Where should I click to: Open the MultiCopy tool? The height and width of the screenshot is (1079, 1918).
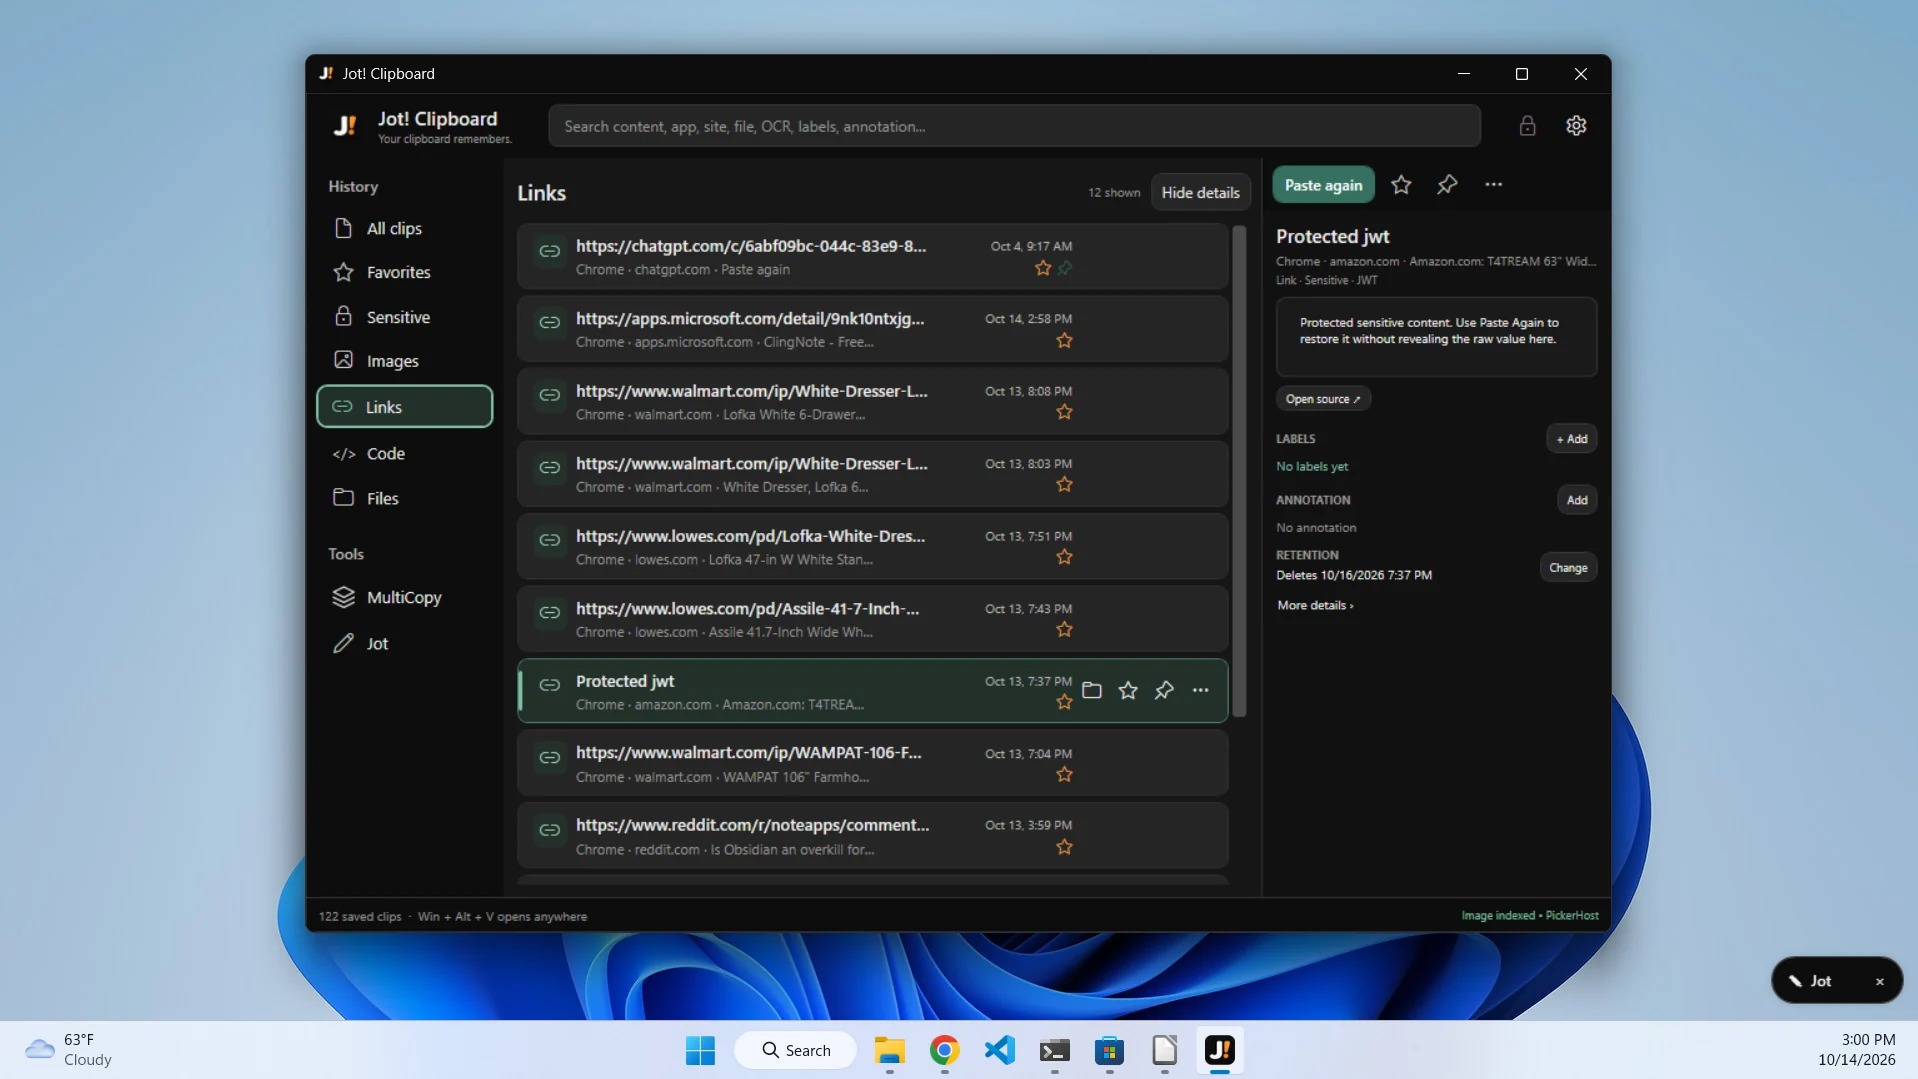coord(404,597)
